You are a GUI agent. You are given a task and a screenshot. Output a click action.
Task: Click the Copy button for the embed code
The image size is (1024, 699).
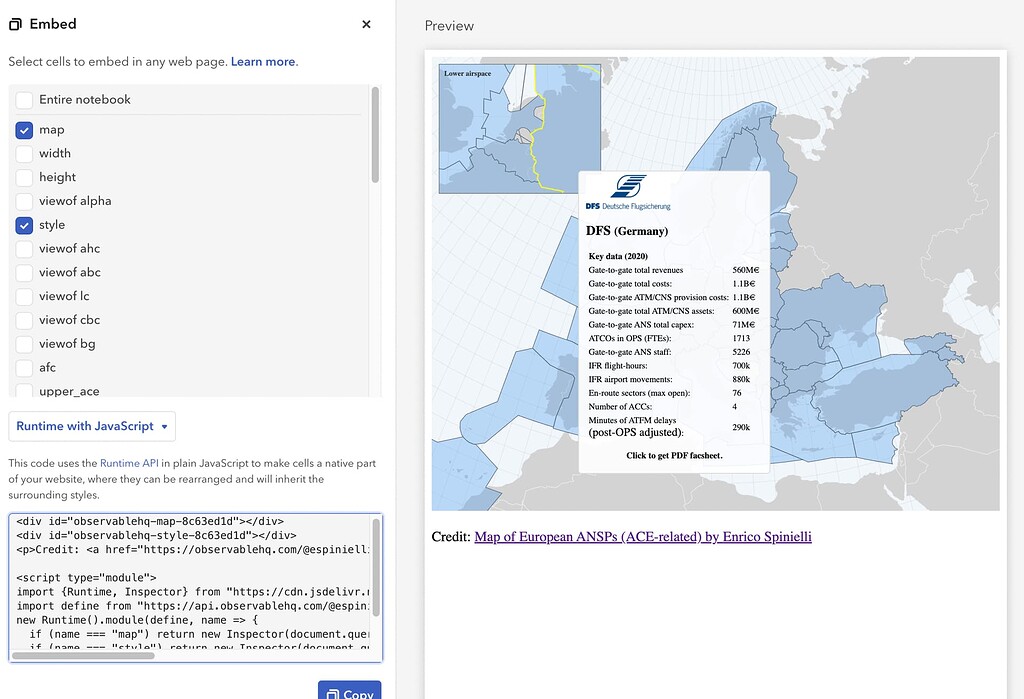coord(349,692)
